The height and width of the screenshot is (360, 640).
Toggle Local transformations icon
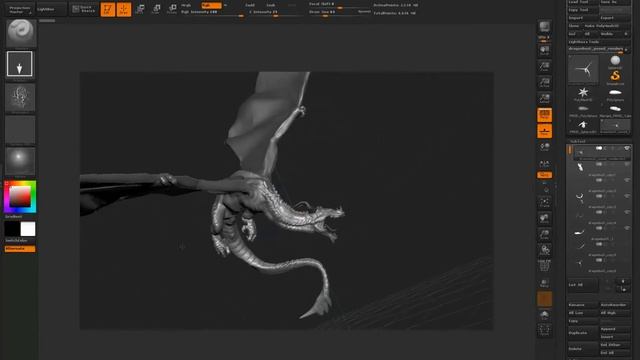544,147
